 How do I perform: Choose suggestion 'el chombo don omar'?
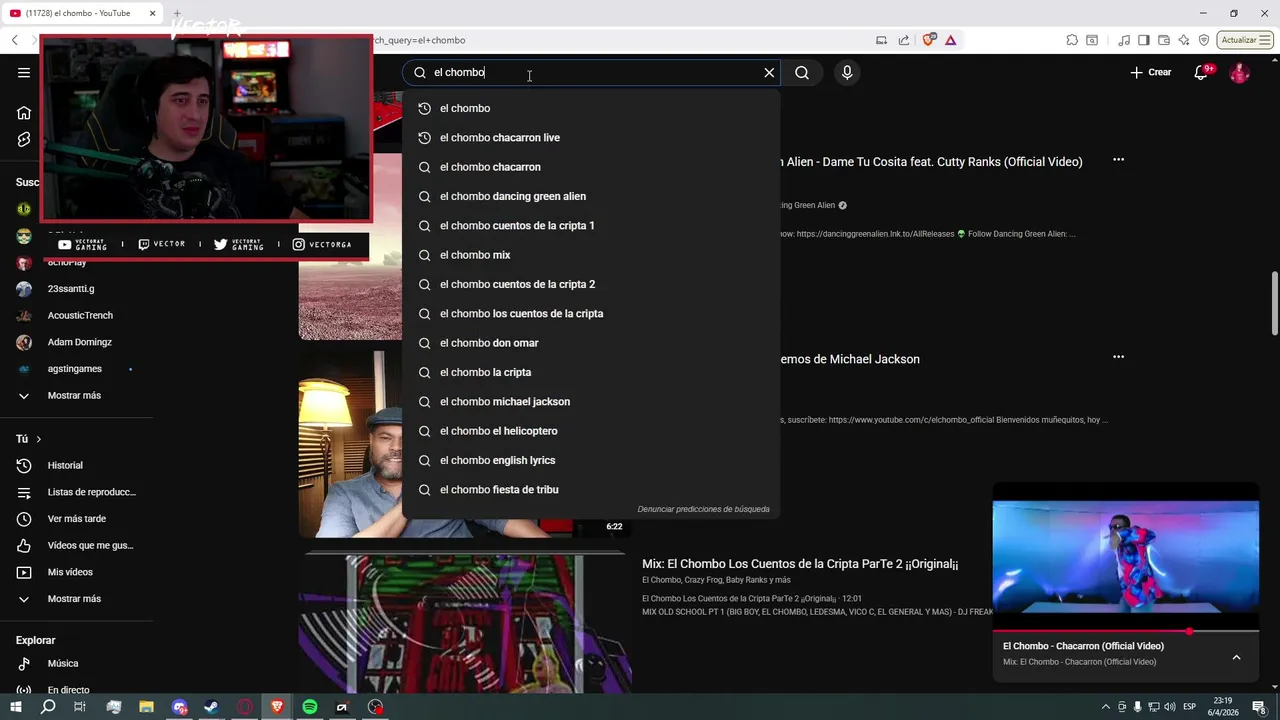point(591,343)
